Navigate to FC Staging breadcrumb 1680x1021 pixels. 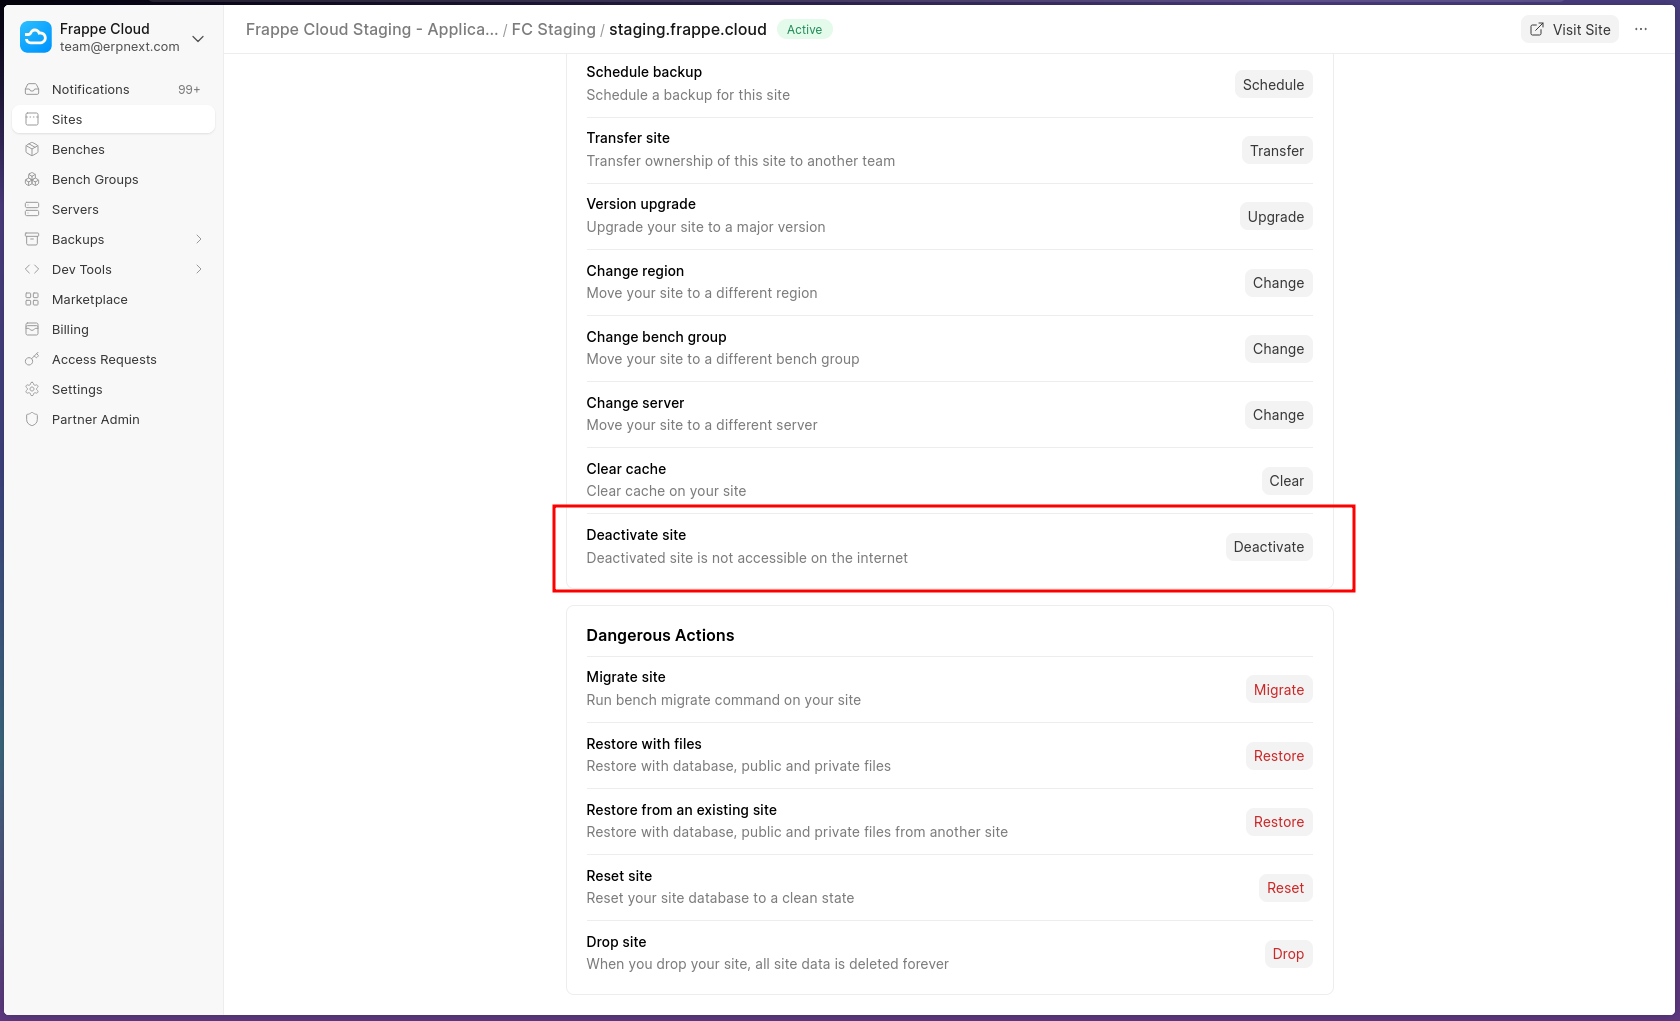click(553, 29)
